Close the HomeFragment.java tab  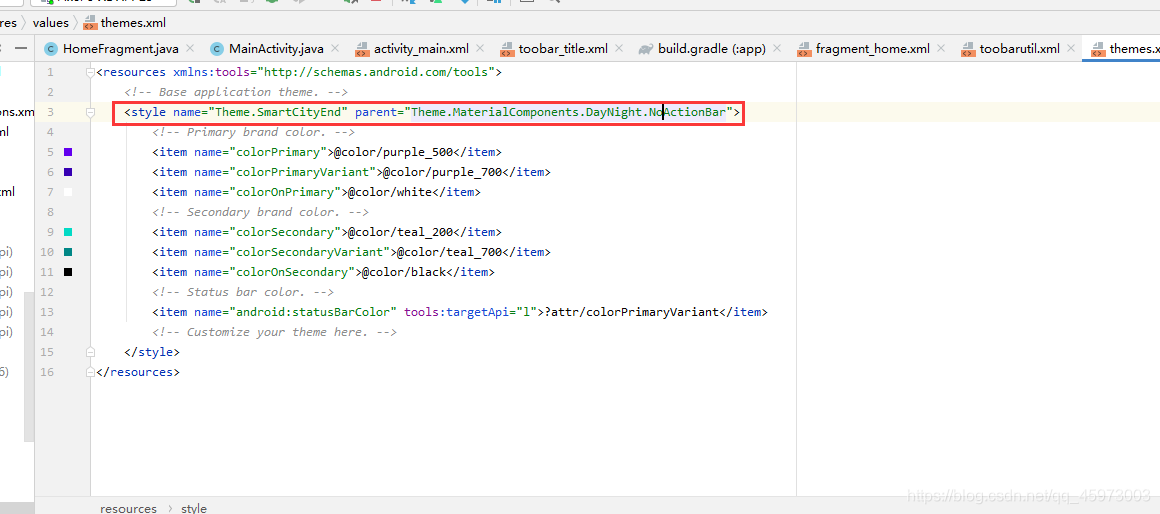[x=191, y=49]
